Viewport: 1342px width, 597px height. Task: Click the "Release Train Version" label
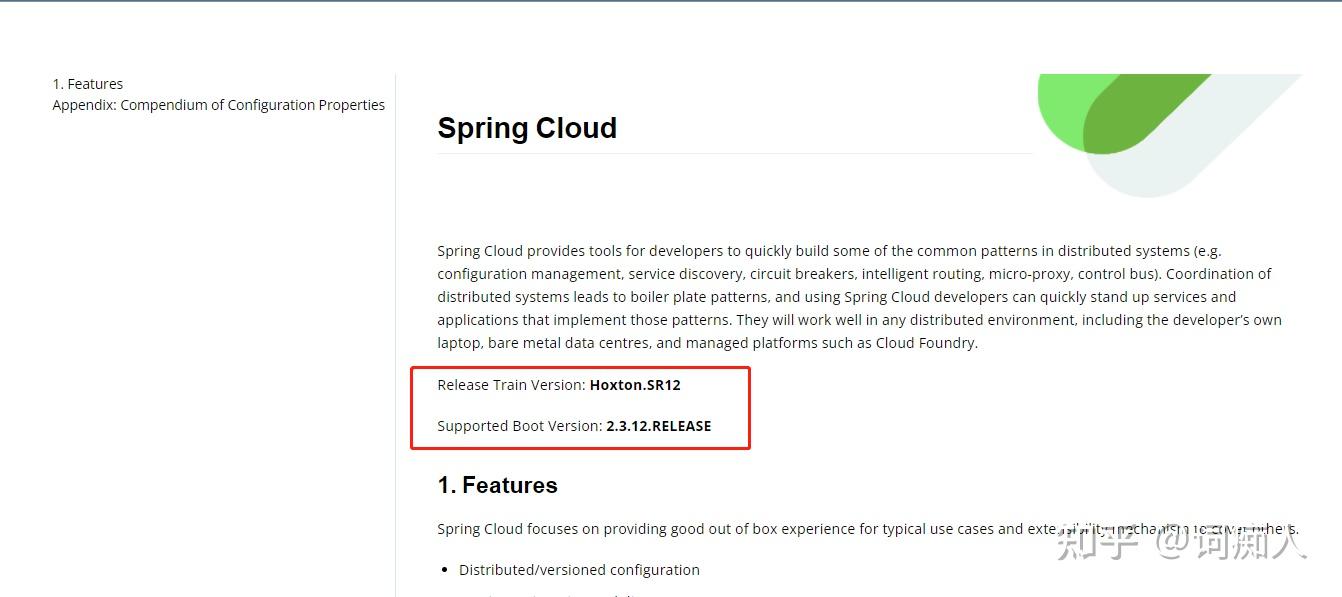(x=511, y=385)
